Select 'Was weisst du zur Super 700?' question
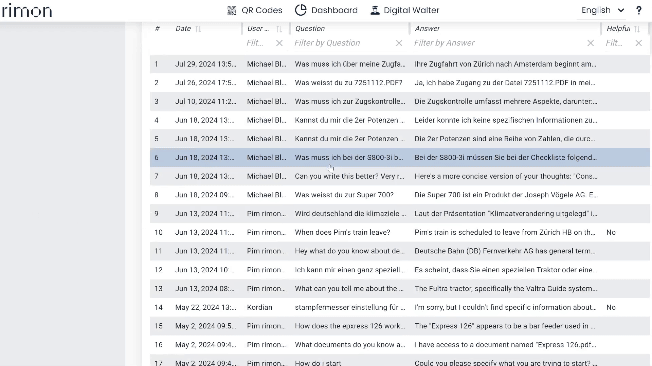The height and width of the screenshot is (366, 652). 344,195
